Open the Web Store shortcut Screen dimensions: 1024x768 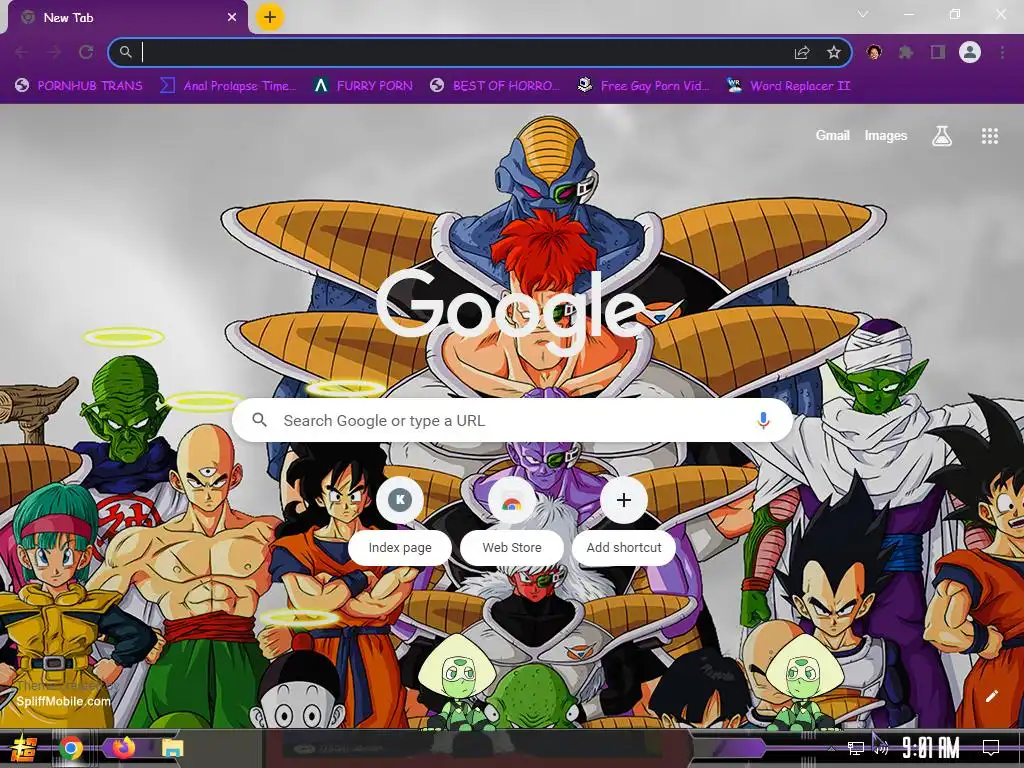coord(512,522)
